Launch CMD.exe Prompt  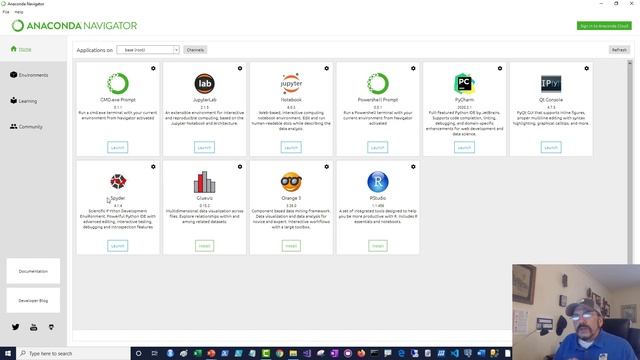tap(118, 147)
